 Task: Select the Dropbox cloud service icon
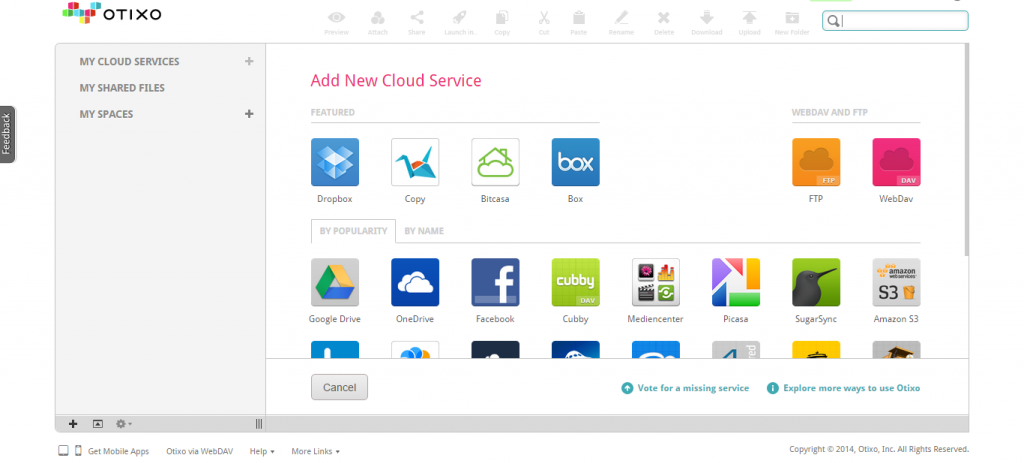(x=335, y=162)
